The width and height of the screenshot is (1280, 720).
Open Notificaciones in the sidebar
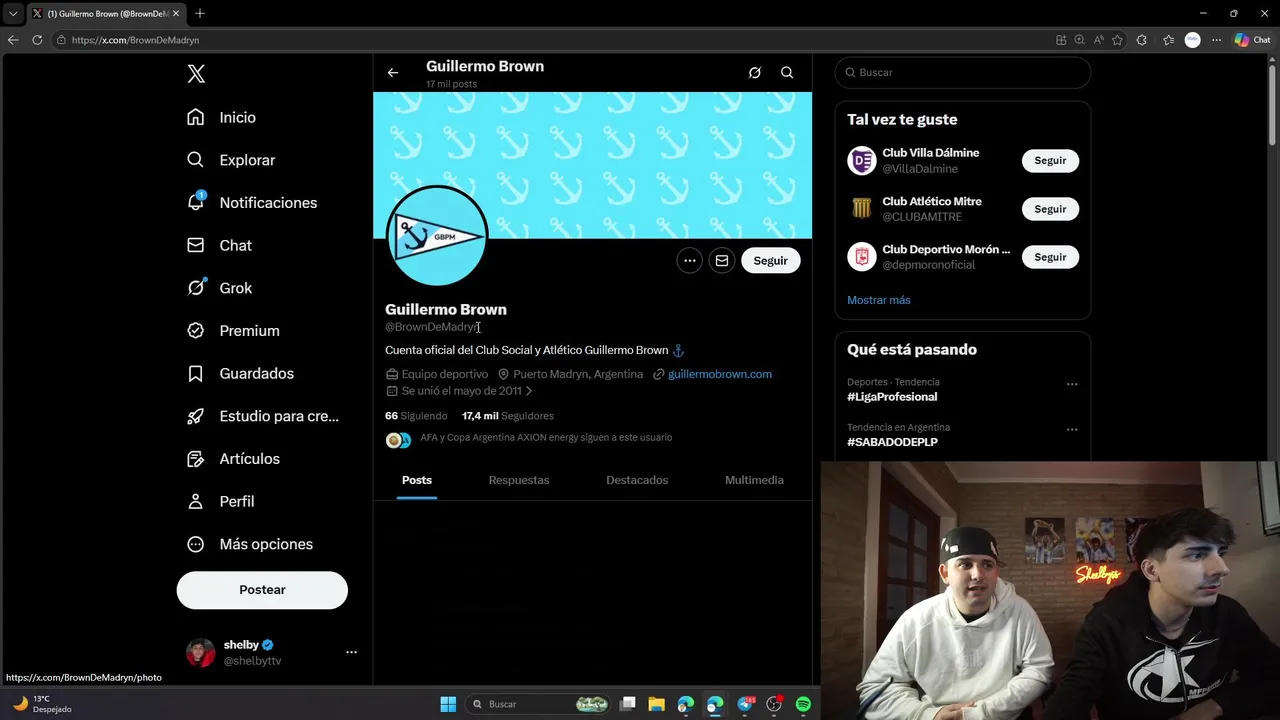pyautogui.click(x=251, y=203)
